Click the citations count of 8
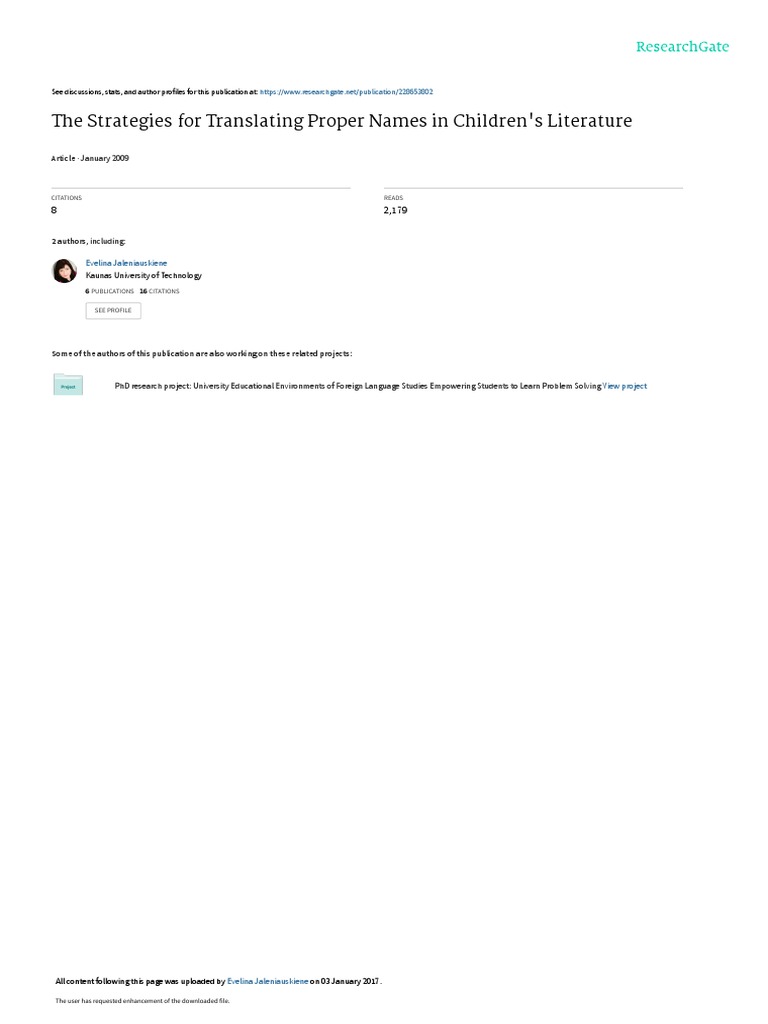This screenshot has width=768, height=1024. click(x=54, y=210)
